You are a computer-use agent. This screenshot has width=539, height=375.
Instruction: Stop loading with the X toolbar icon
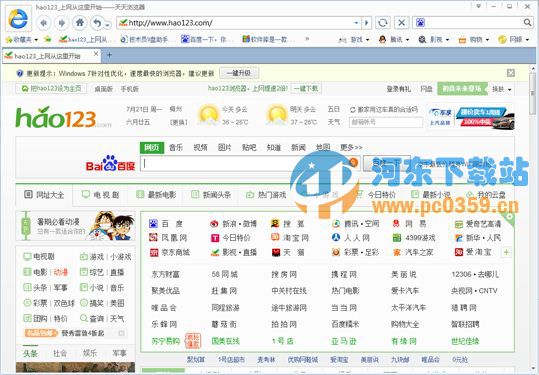[401, 23]
